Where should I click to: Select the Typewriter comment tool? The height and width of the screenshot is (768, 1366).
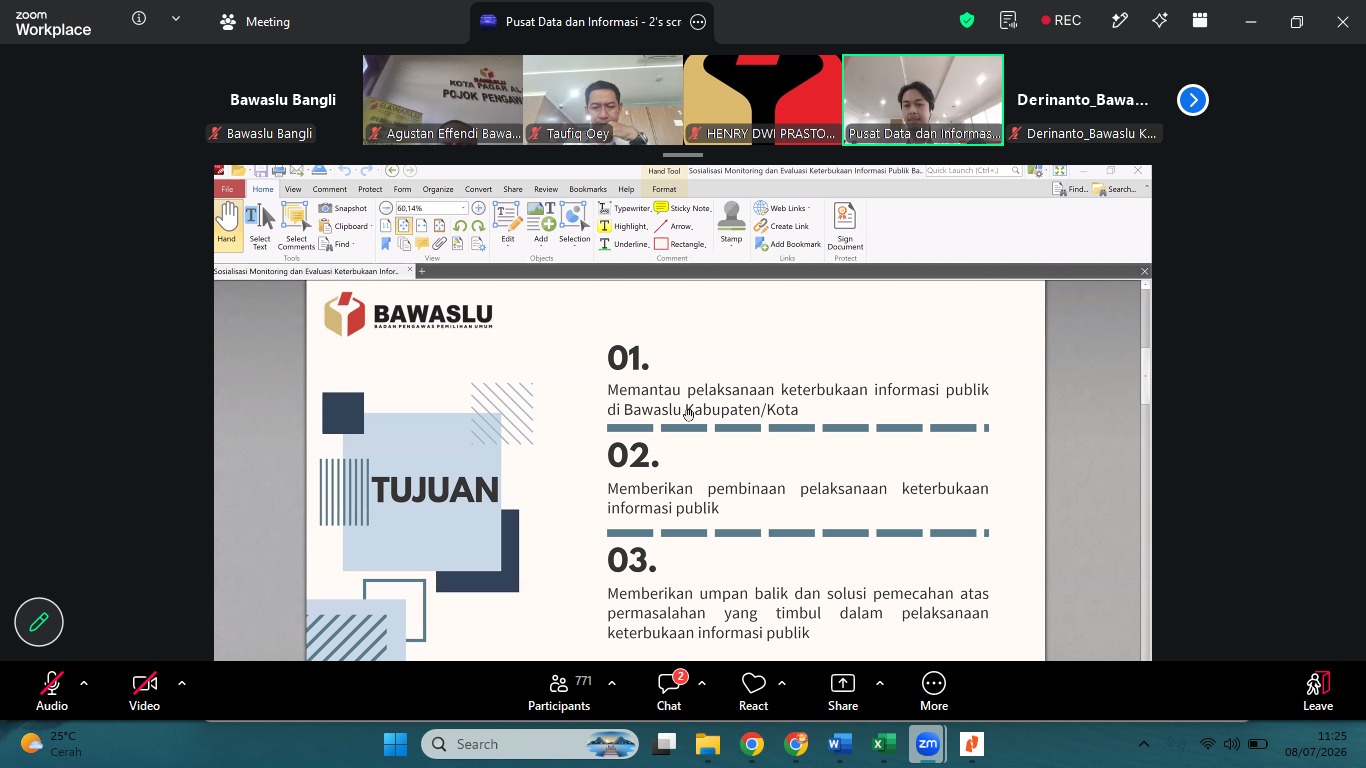tap(625, 208)
